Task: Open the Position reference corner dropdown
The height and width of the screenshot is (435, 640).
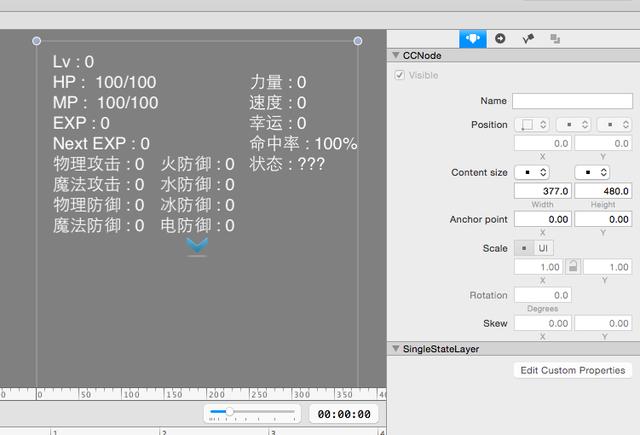Action: click(532, 125)
